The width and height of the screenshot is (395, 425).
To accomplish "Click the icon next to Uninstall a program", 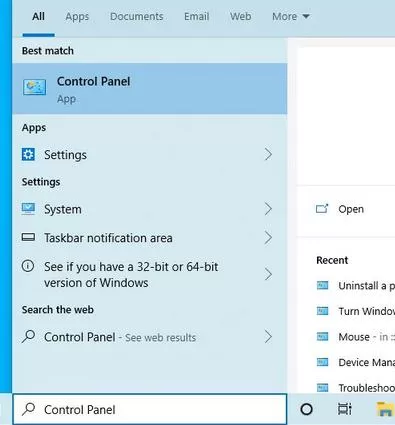I will [x=322, y=285].
